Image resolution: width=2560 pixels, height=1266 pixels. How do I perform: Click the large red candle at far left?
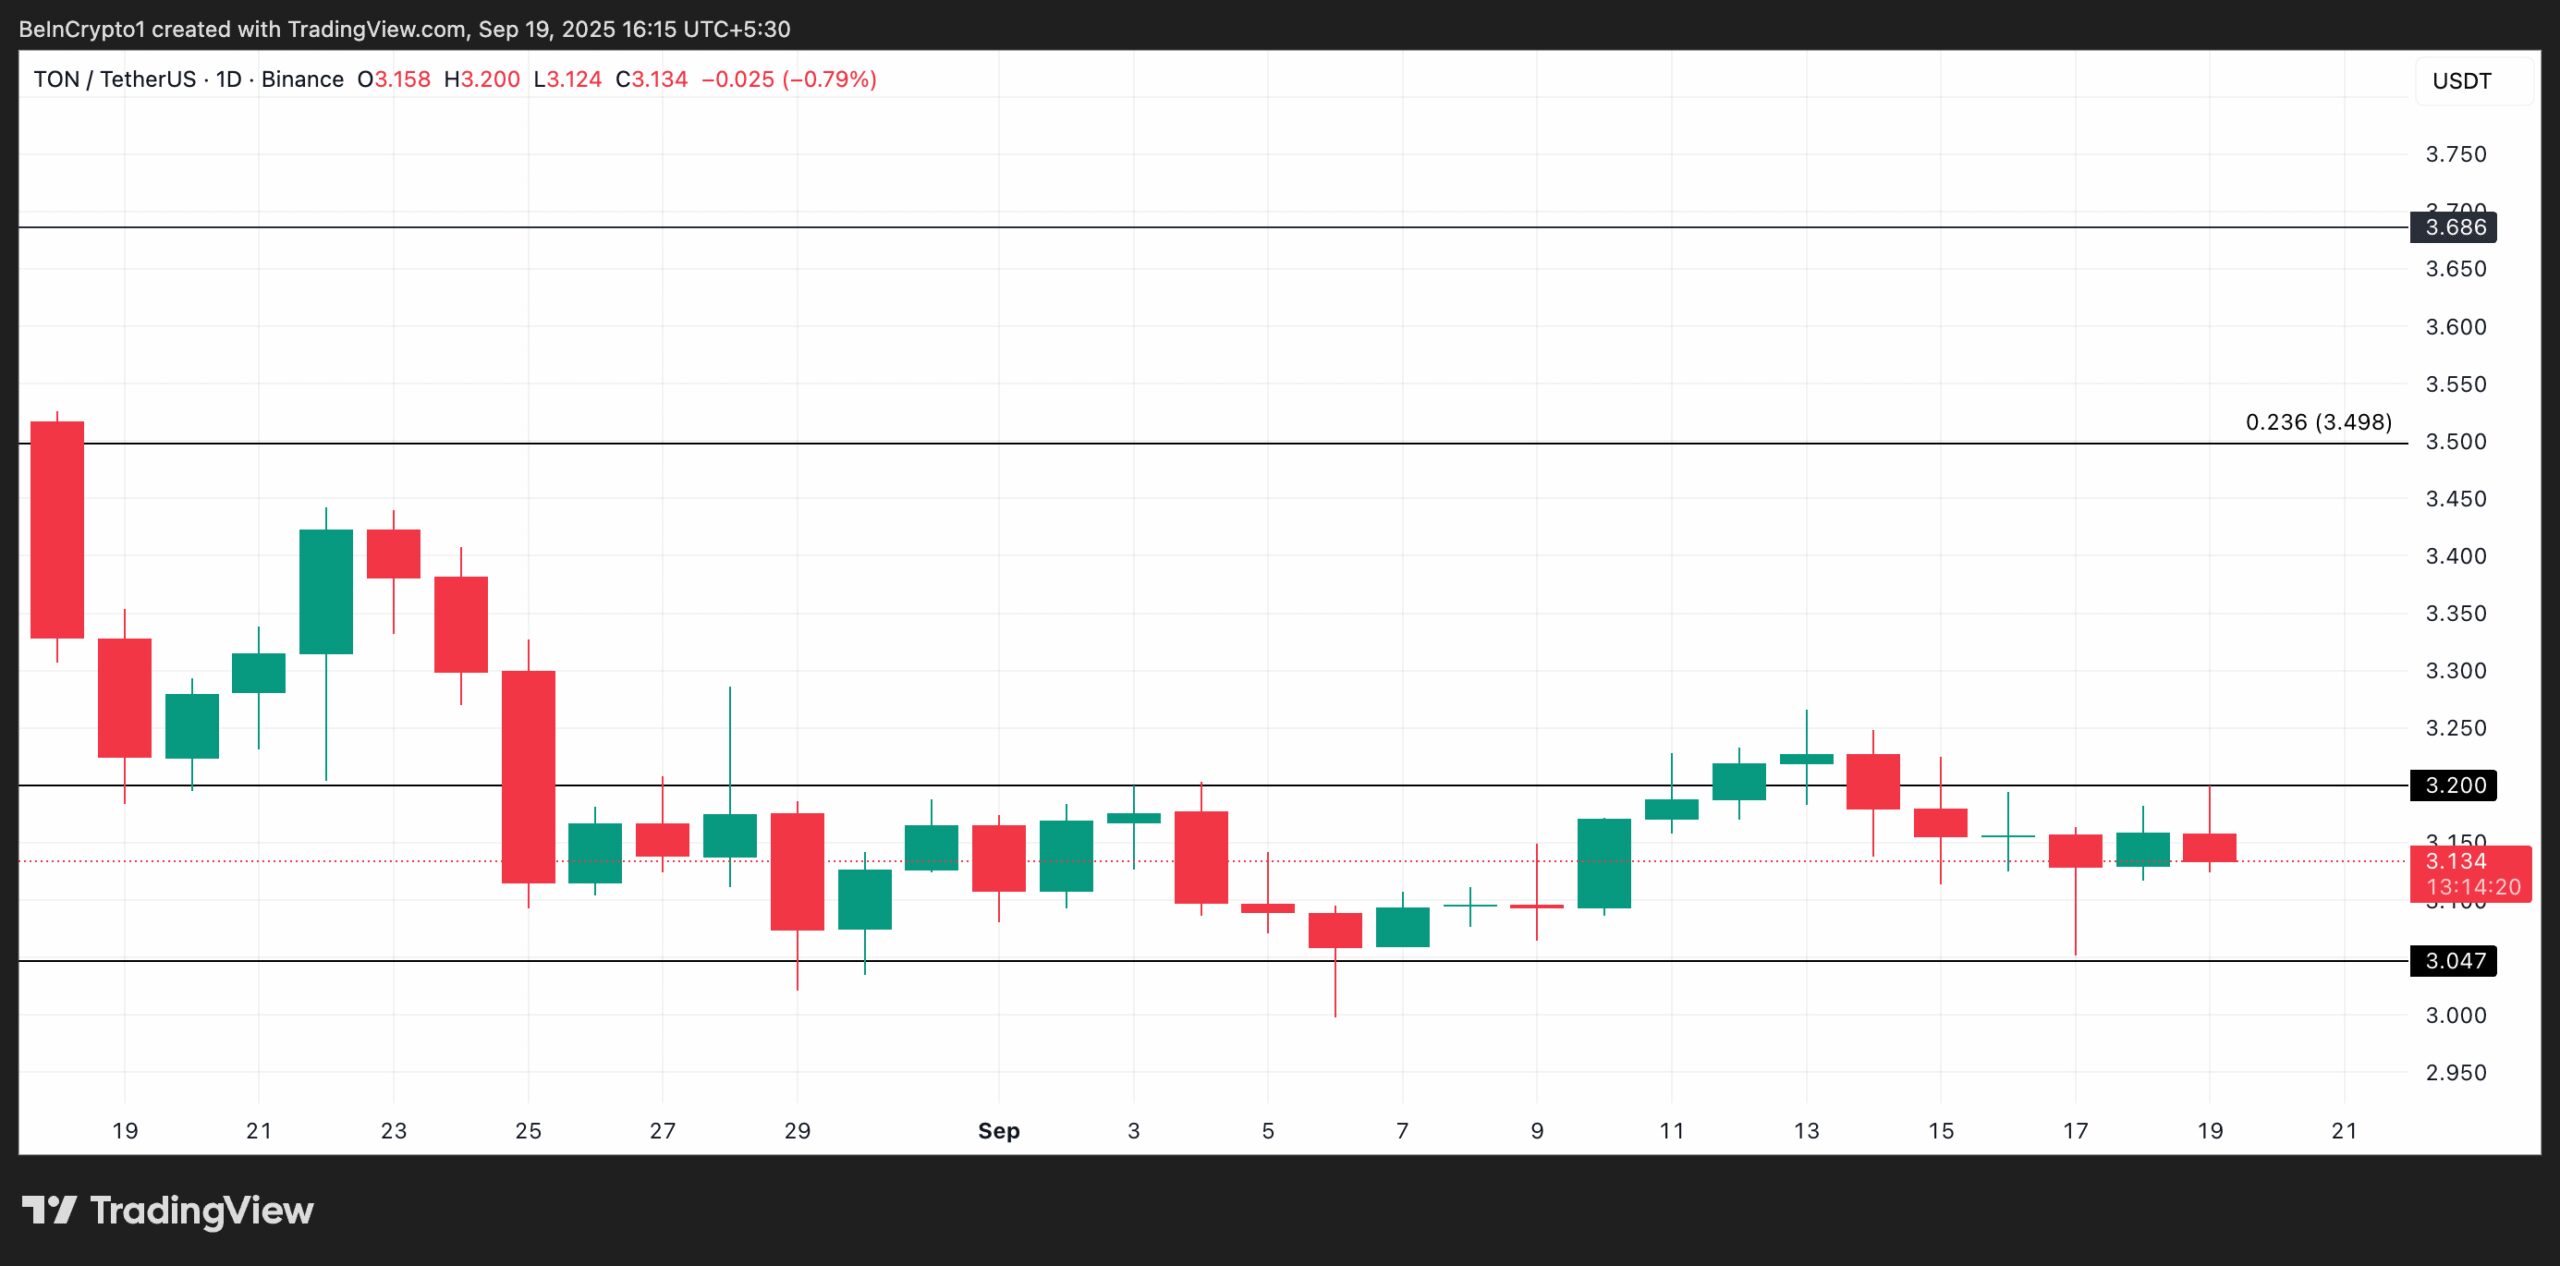coord(57,529)
